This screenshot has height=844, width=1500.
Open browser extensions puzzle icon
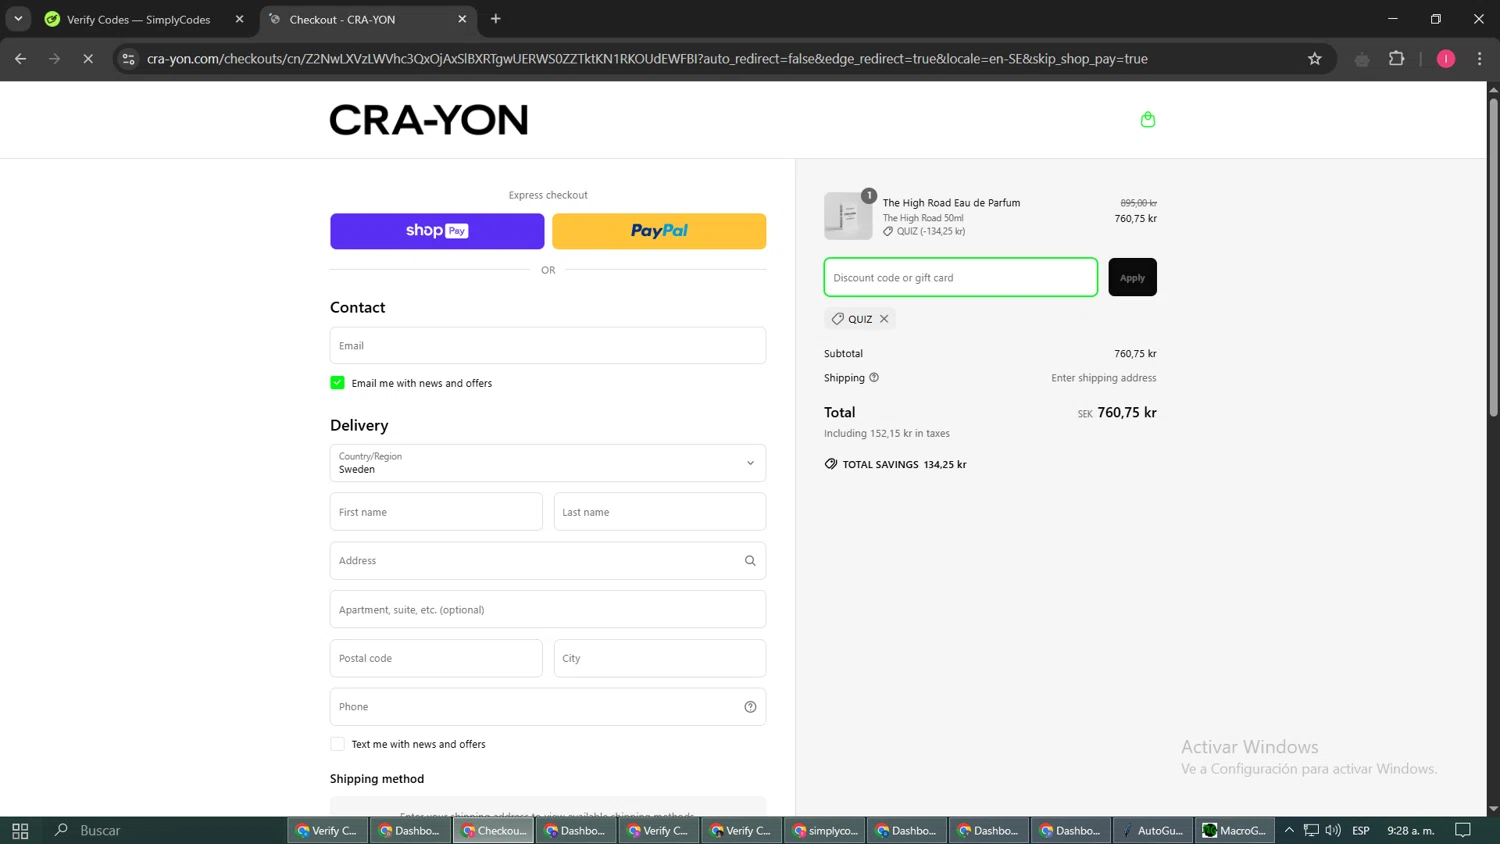[x=1397, y=59]
